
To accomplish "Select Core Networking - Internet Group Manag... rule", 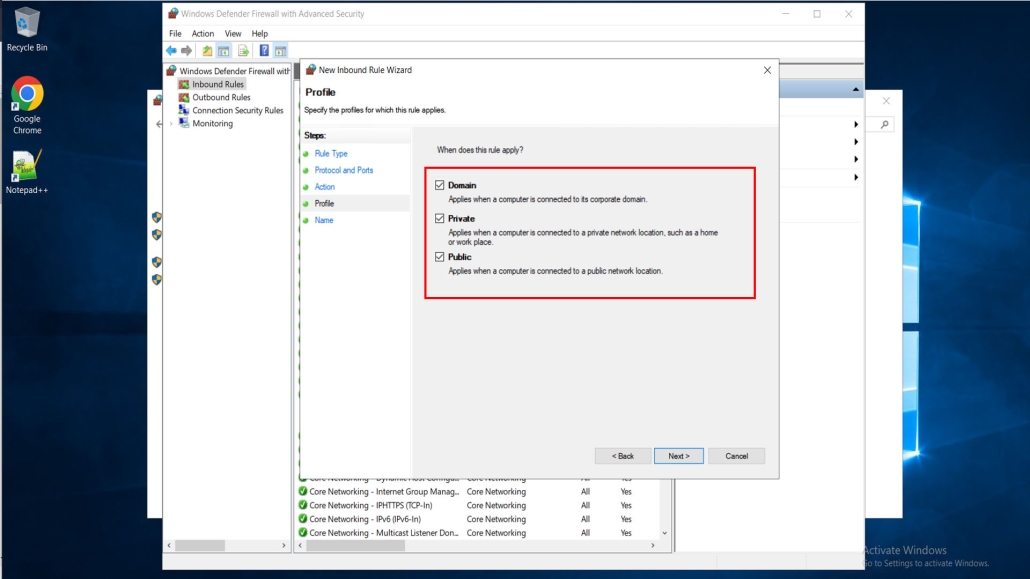I will [384, 492].
